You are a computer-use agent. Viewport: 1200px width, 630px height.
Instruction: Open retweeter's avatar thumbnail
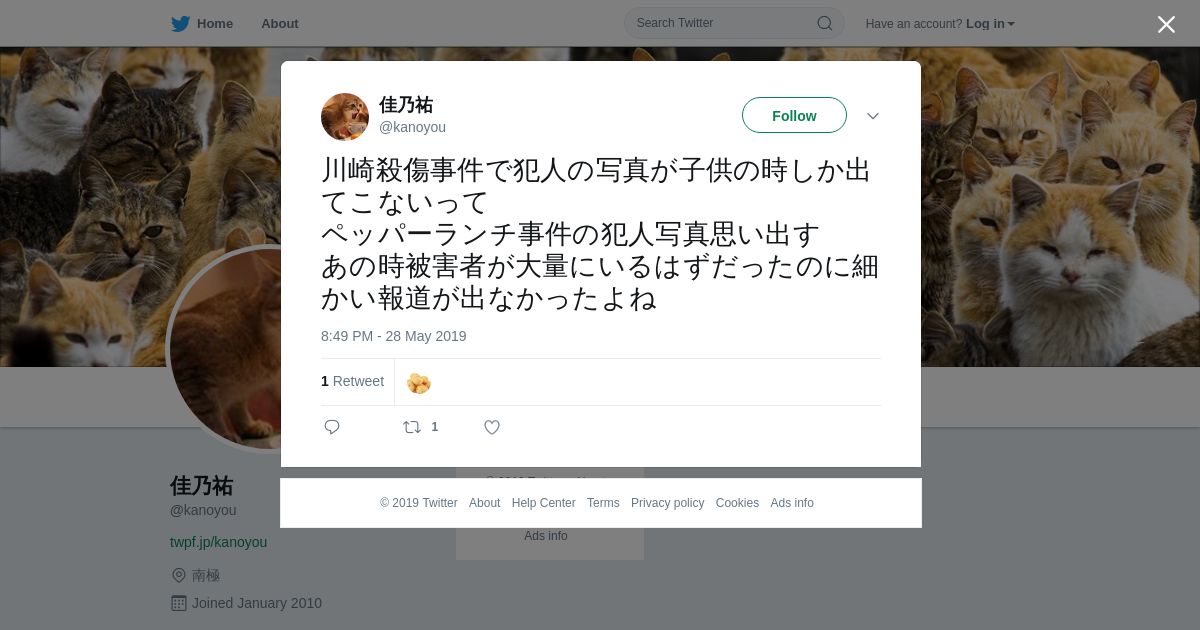click(x=419, y=383)
